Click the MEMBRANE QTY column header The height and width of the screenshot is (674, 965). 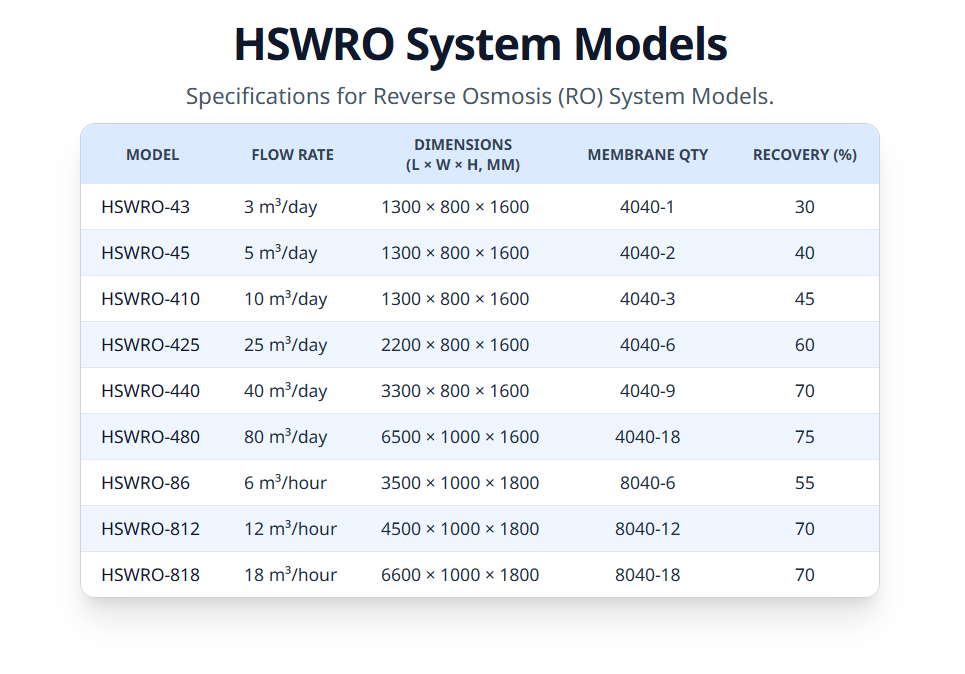pyautogui.click(x=647, y=155)
